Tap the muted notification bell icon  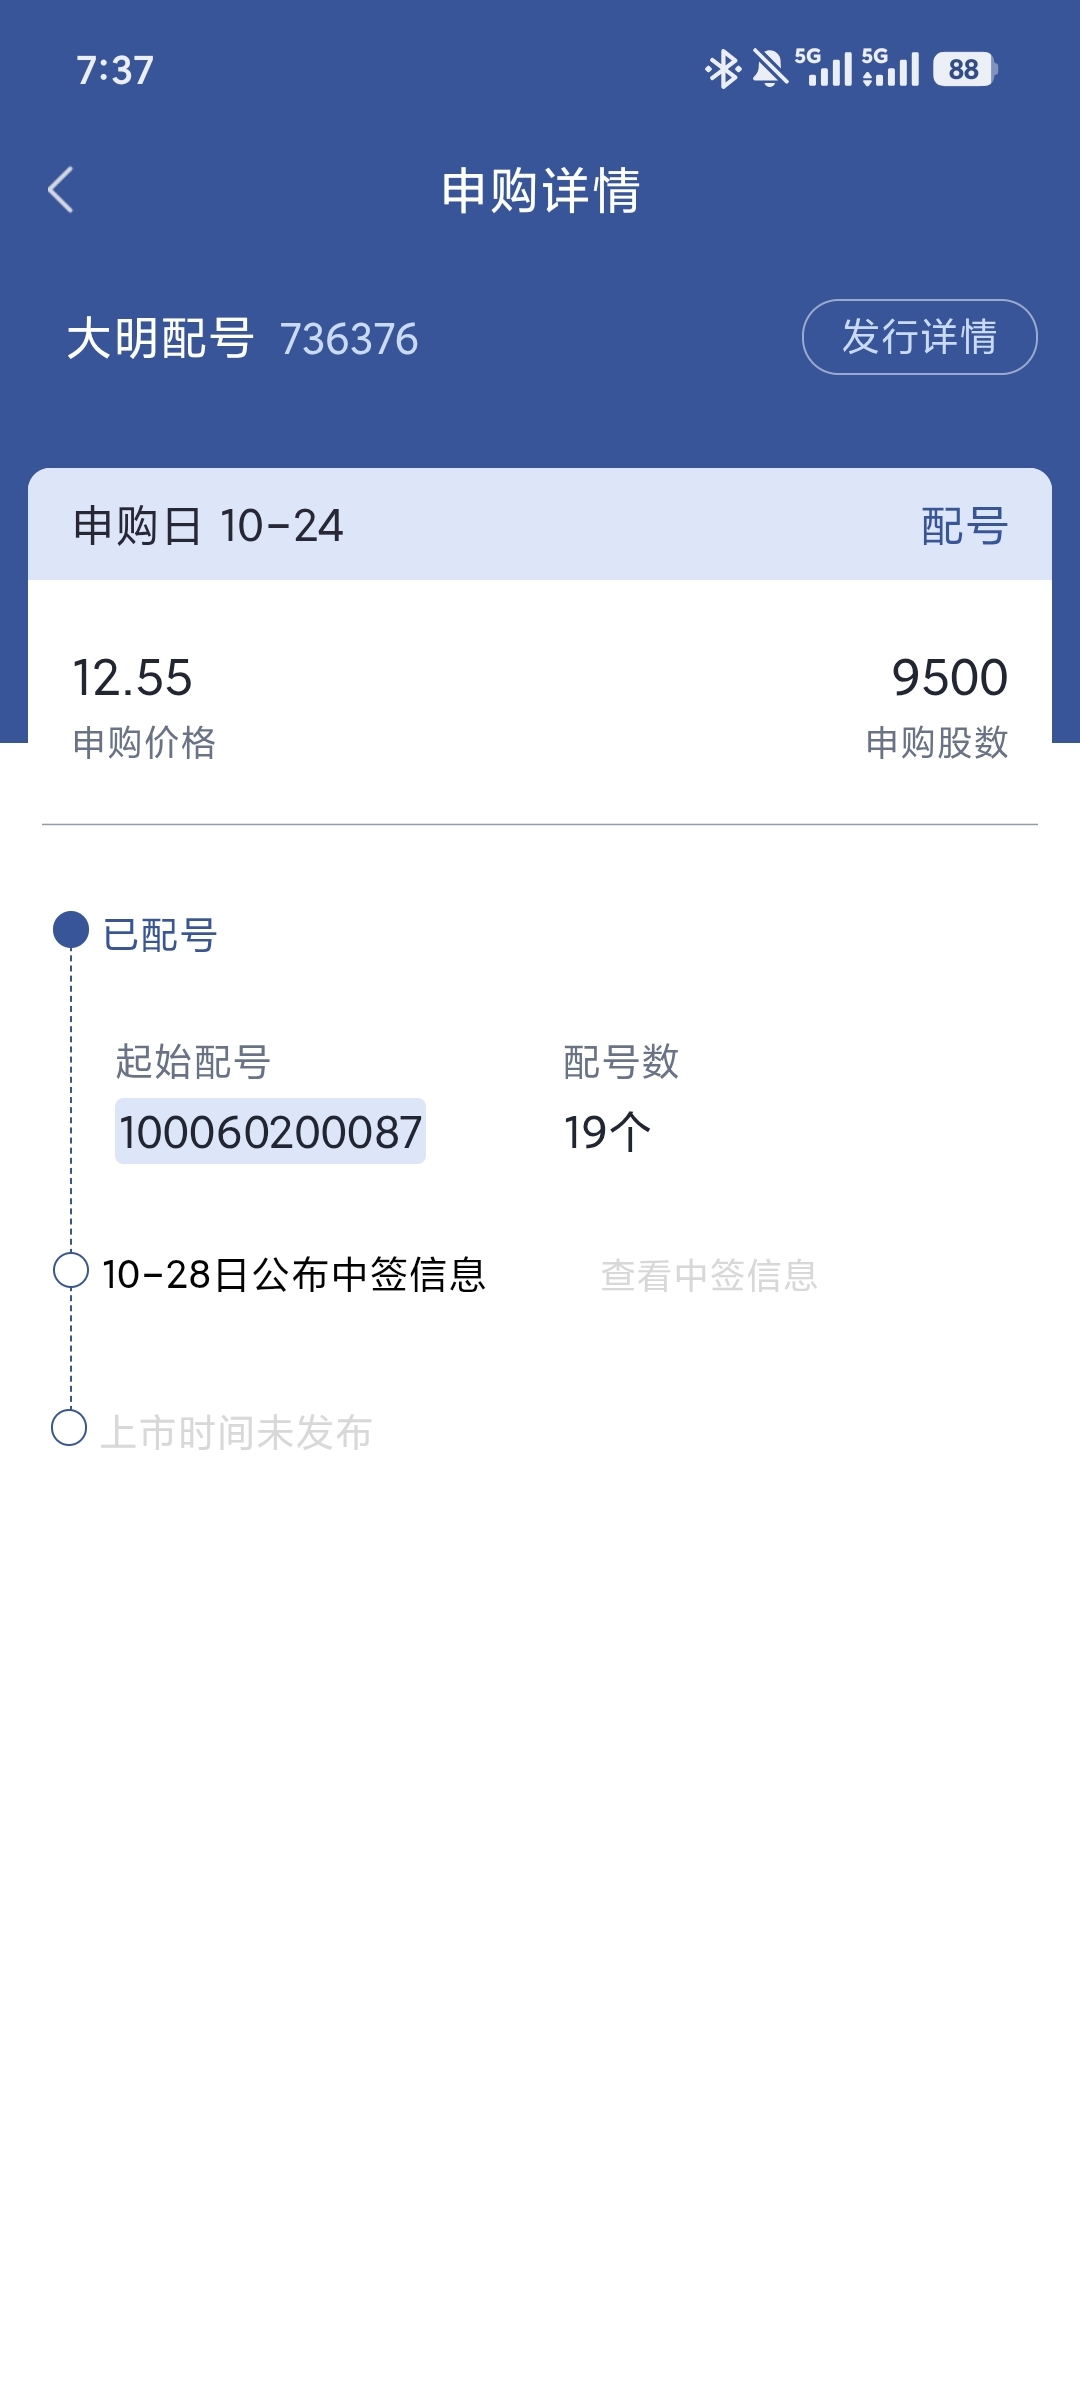pyautogui.click(x=769, y=69)
